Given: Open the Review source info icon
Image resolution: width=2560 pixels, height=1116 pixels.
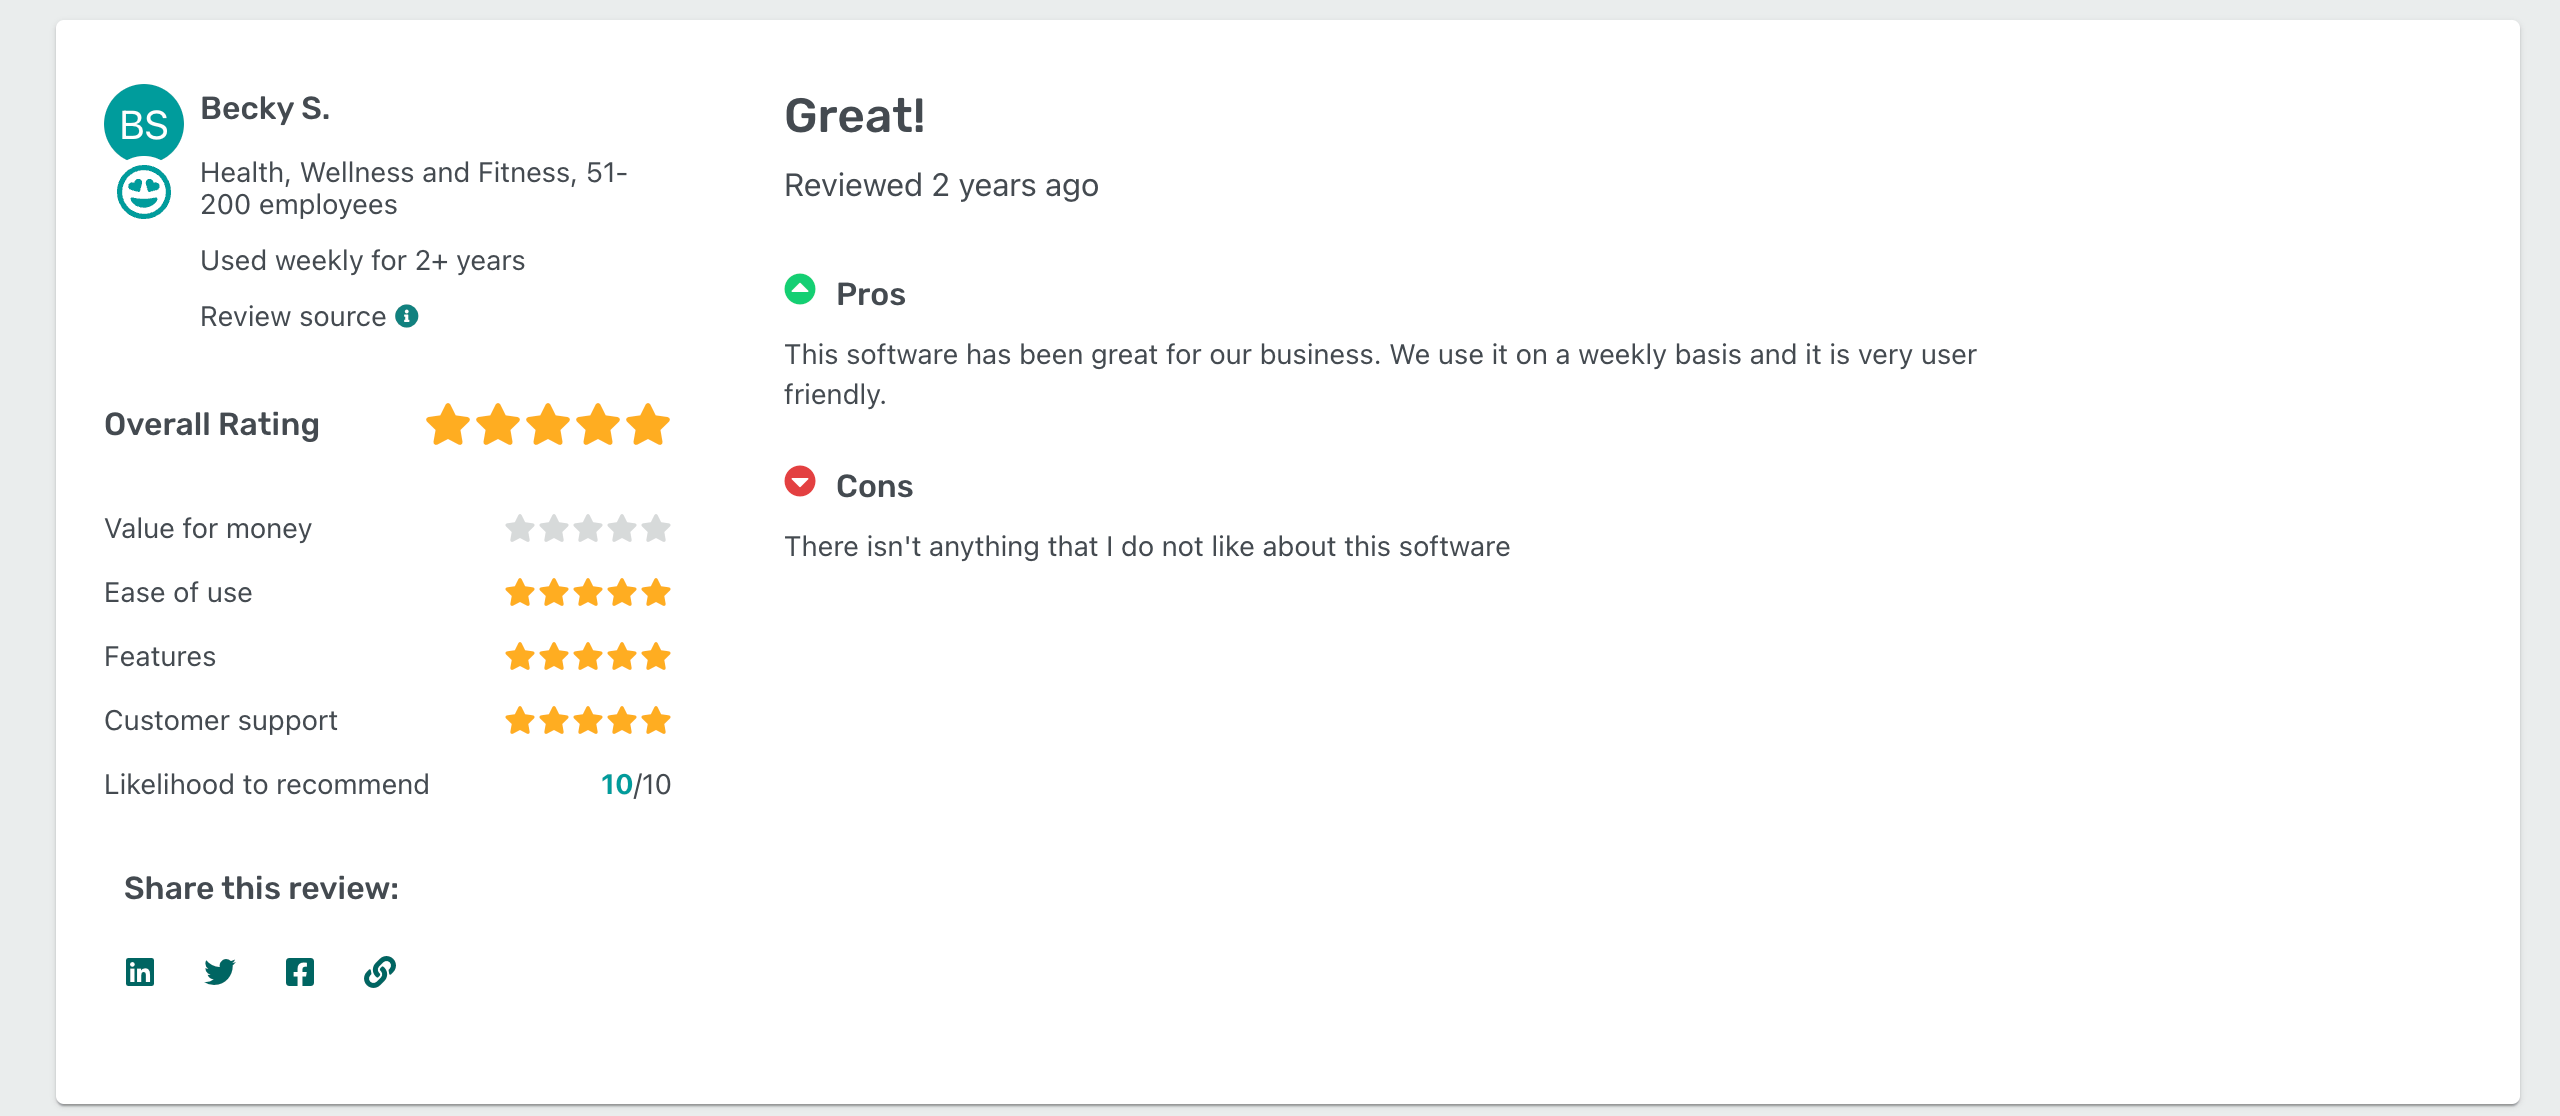Looking at the screenshot, I should pos(406,315).
